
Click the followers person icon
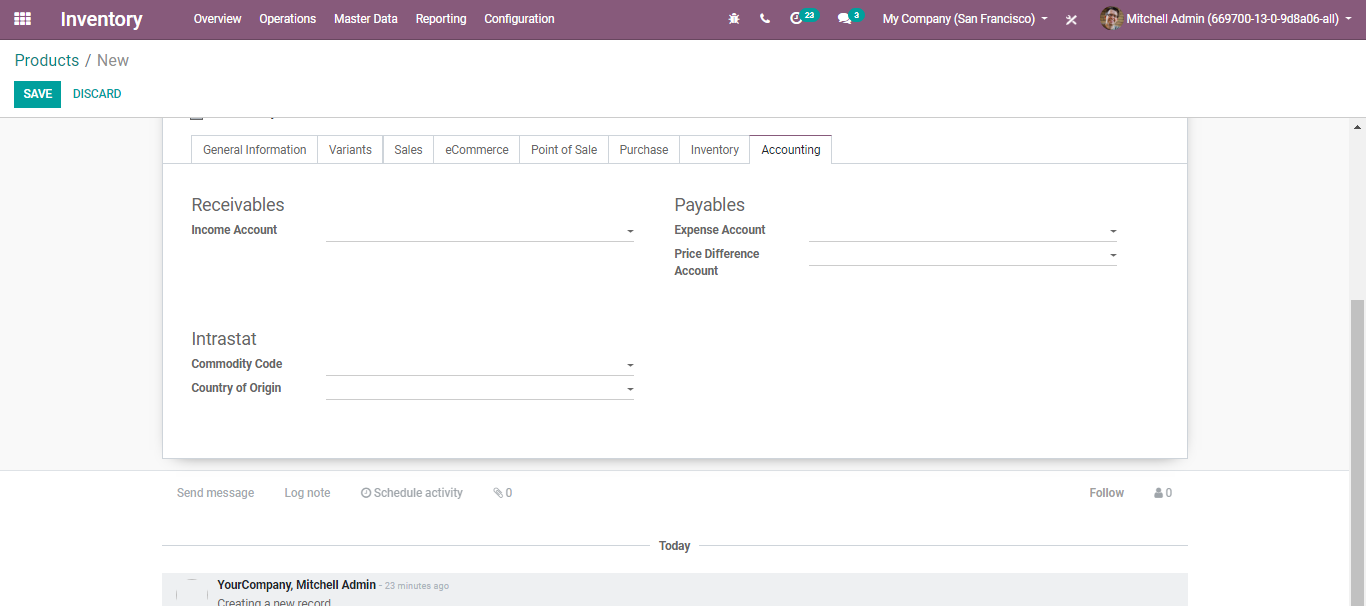click(x=1158, y=493)
